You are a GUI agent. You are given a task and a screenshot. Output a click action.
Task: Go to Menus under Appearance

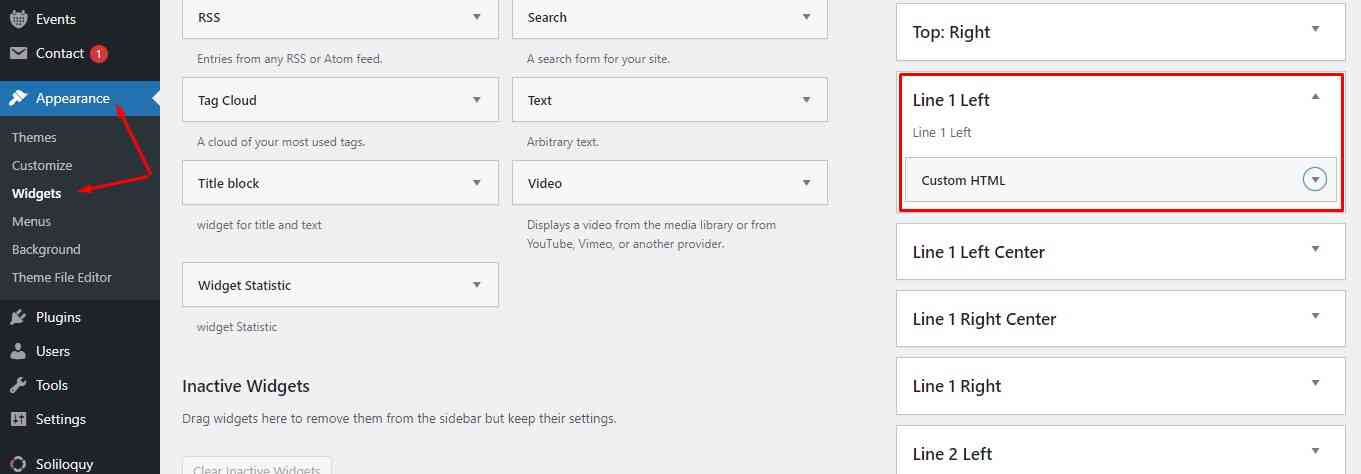coord(31,221)
